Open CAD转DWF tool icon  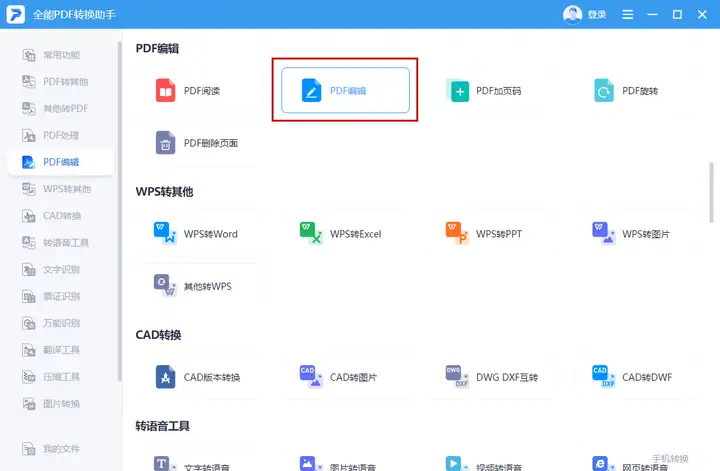click(603, 377)
